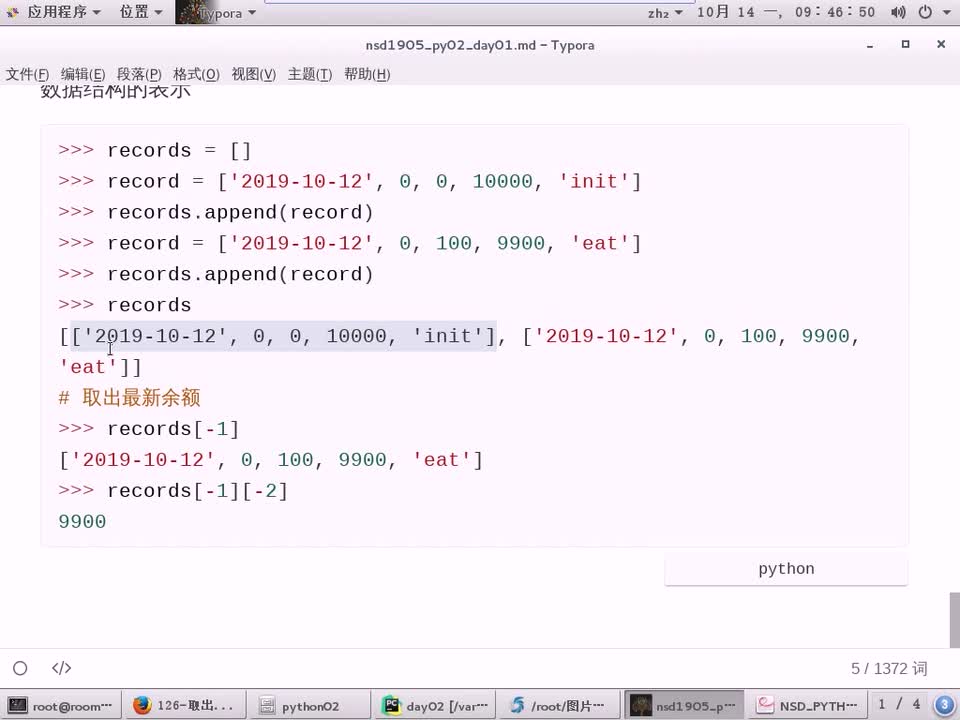Open the 应用程序 applications menu
Screen dimensions: 960x720
pos(53,12)
